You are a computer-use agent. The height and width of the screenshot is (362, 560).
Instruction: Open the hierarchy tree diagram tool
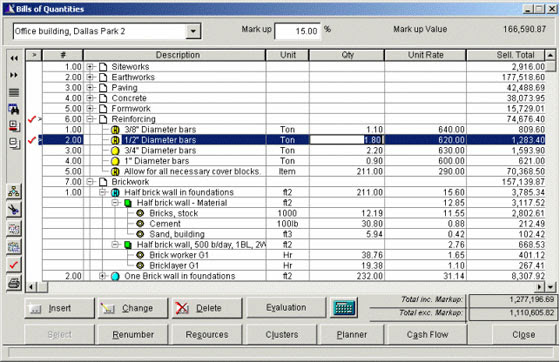[x=14, y=192]
